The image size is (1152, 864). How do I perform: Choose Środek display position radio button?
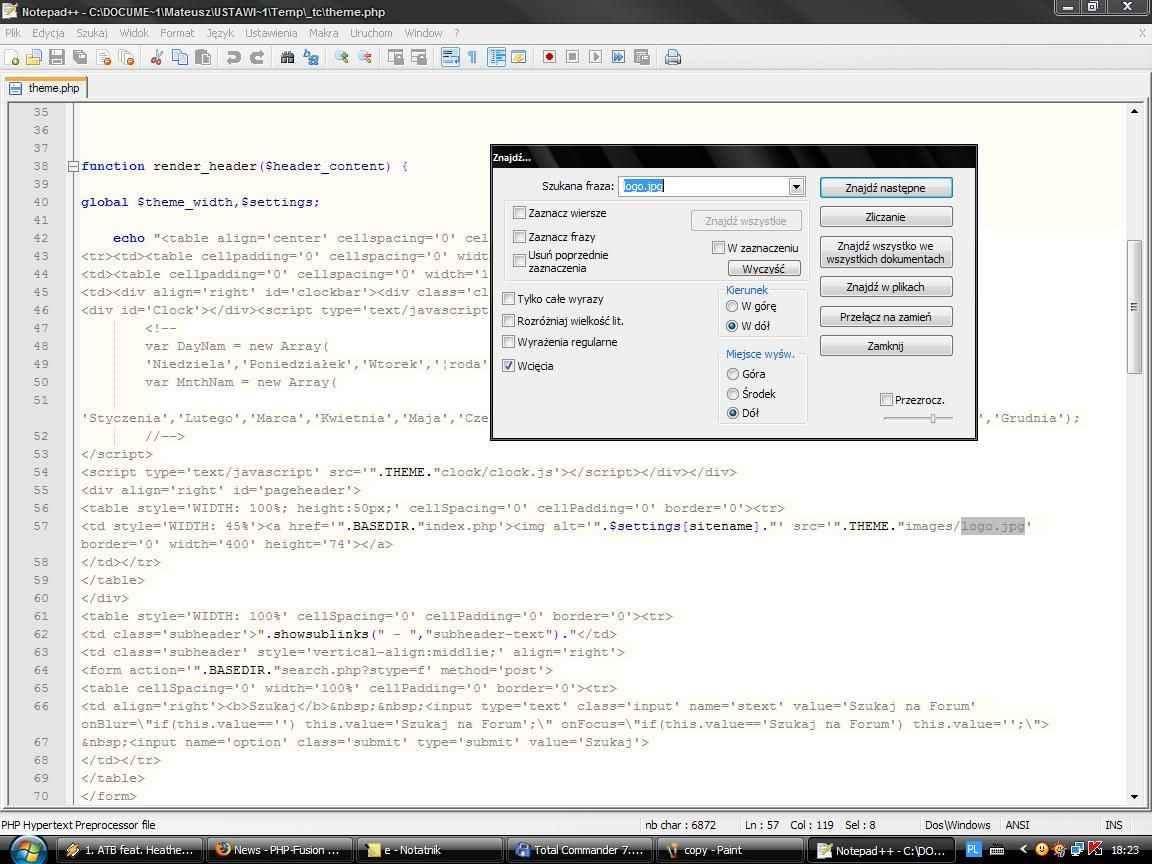click(732, 394)
